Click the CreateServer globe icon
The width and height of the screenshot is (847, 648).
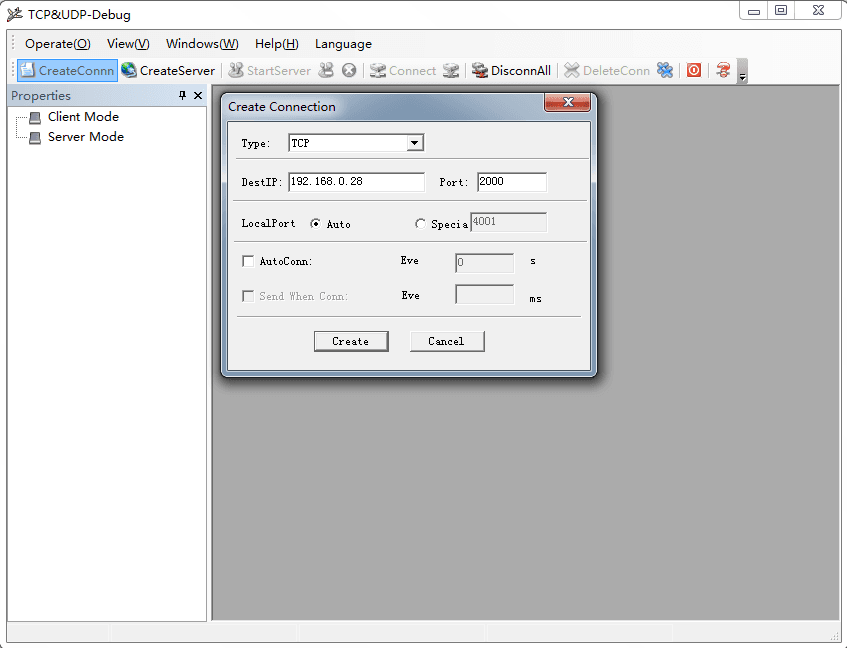tap(129, 70)
